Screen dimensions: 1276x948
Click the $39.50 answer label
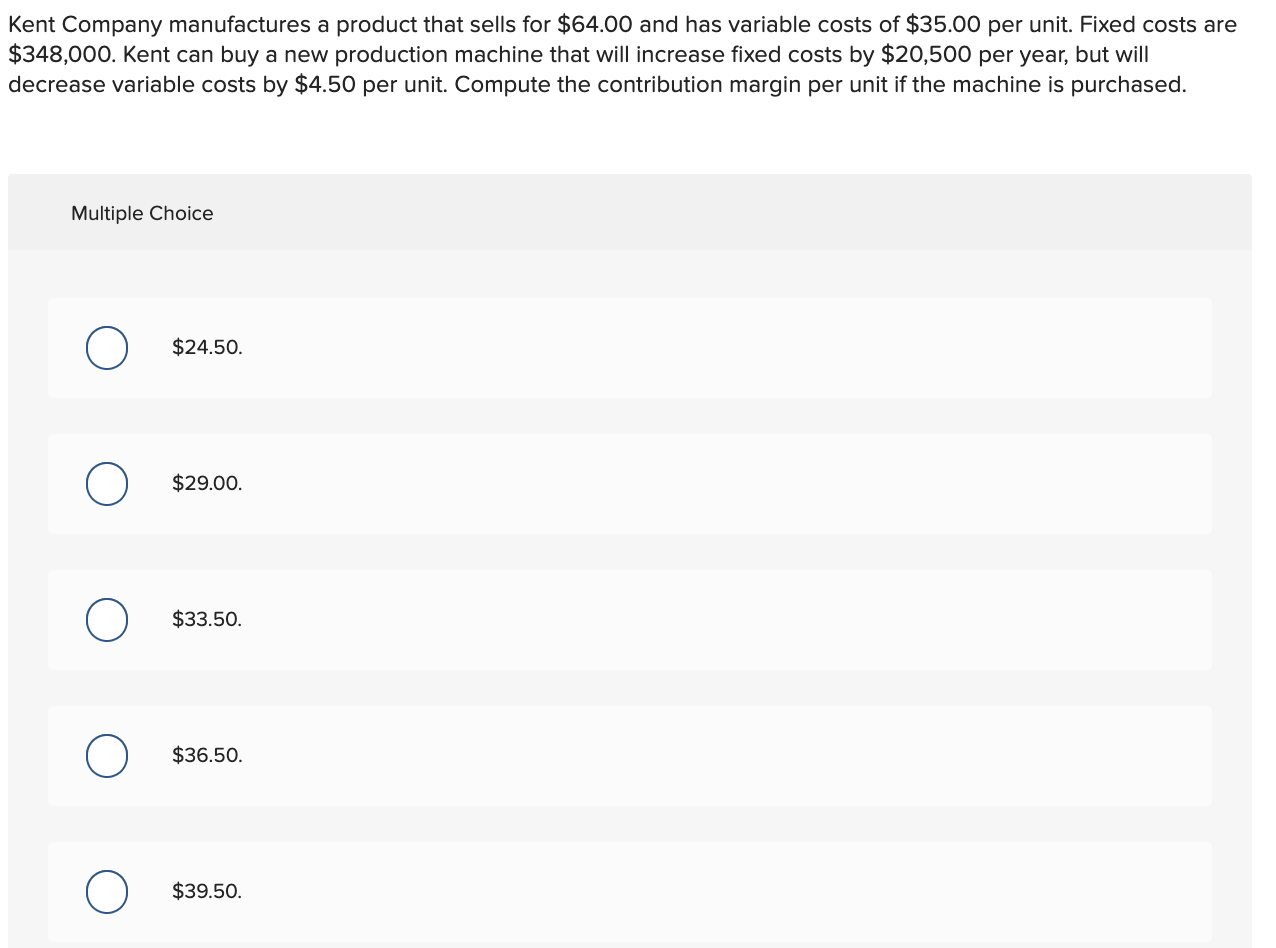207,891
